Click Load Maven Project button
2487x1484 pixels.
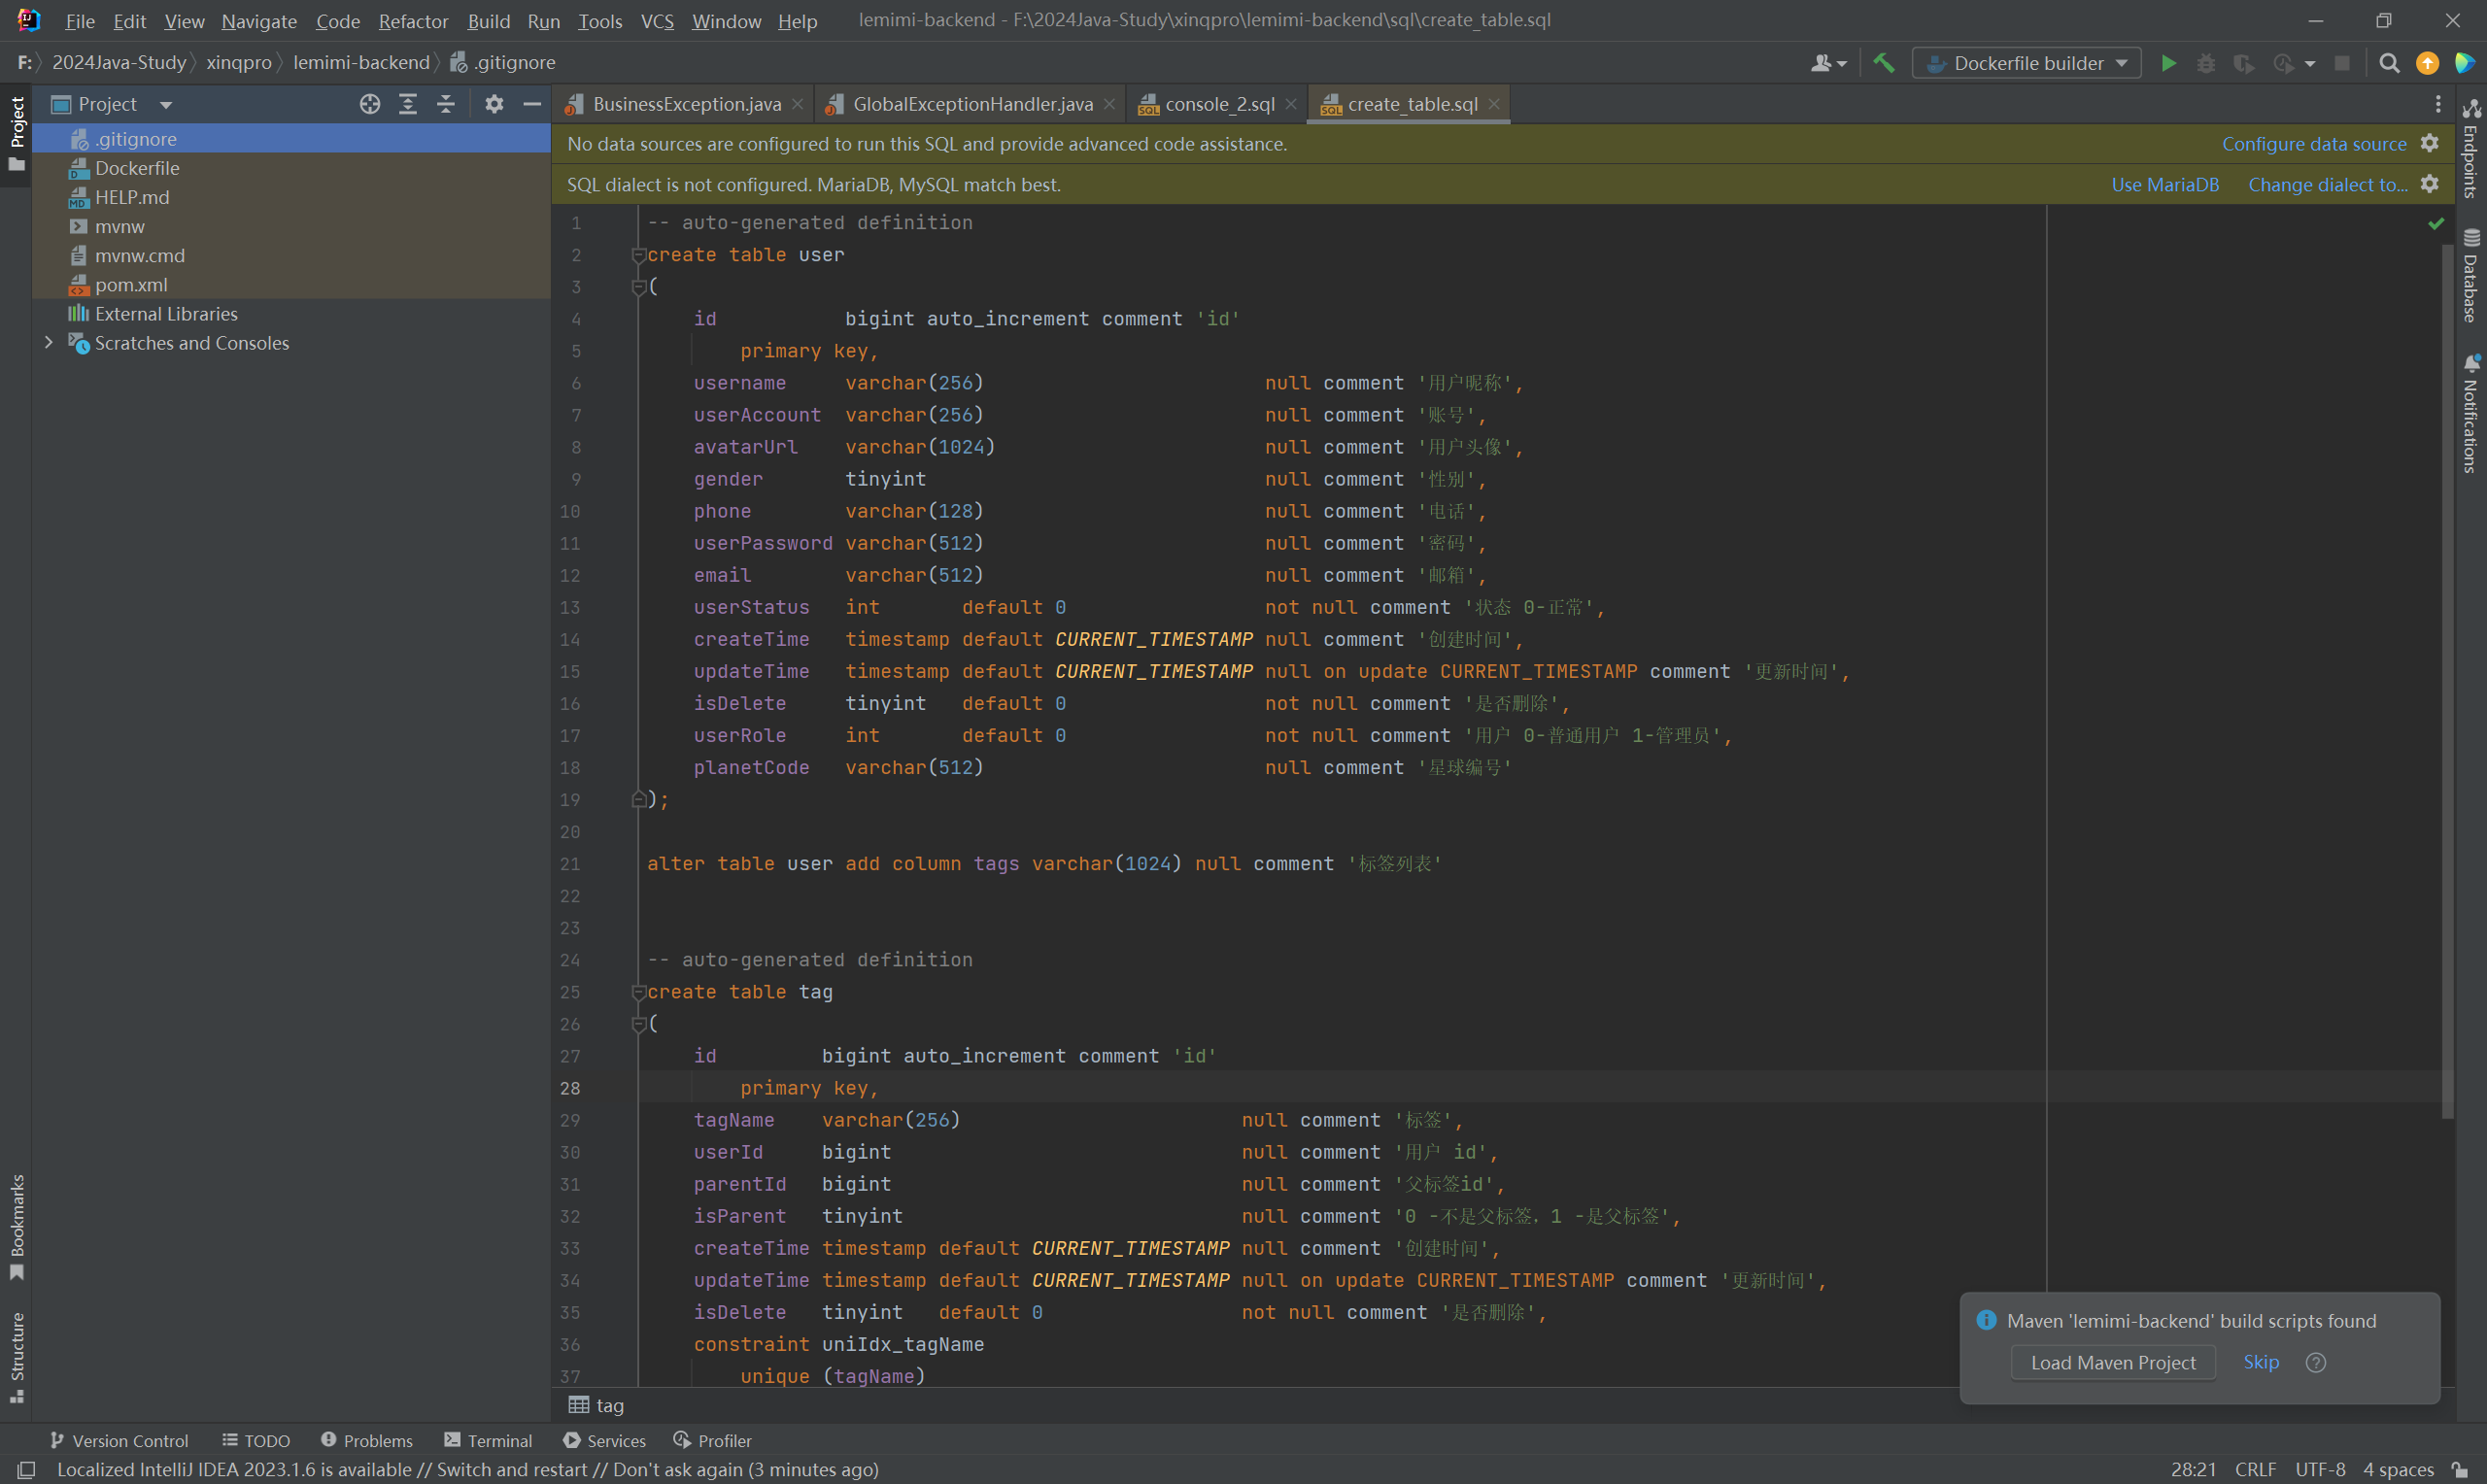tap(2112, 1362)
